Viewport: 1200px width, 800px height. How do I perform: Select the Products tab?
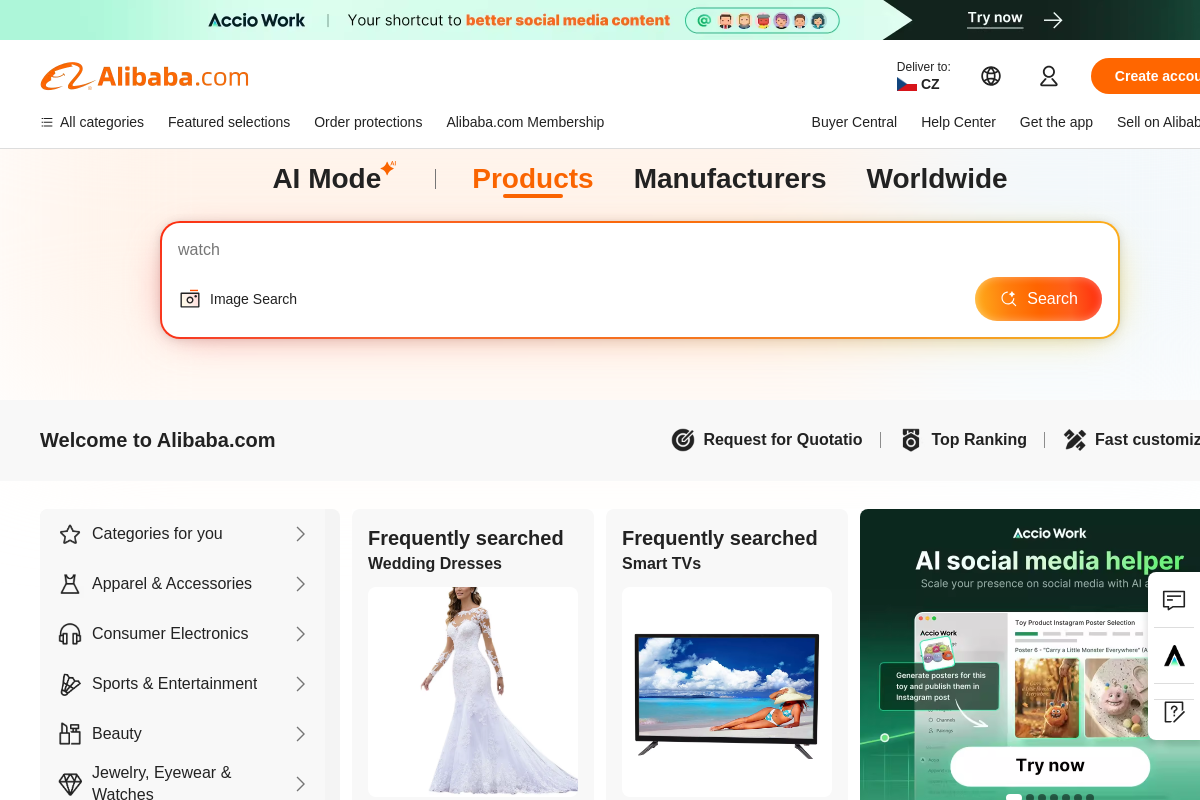[x=533, y=178]
